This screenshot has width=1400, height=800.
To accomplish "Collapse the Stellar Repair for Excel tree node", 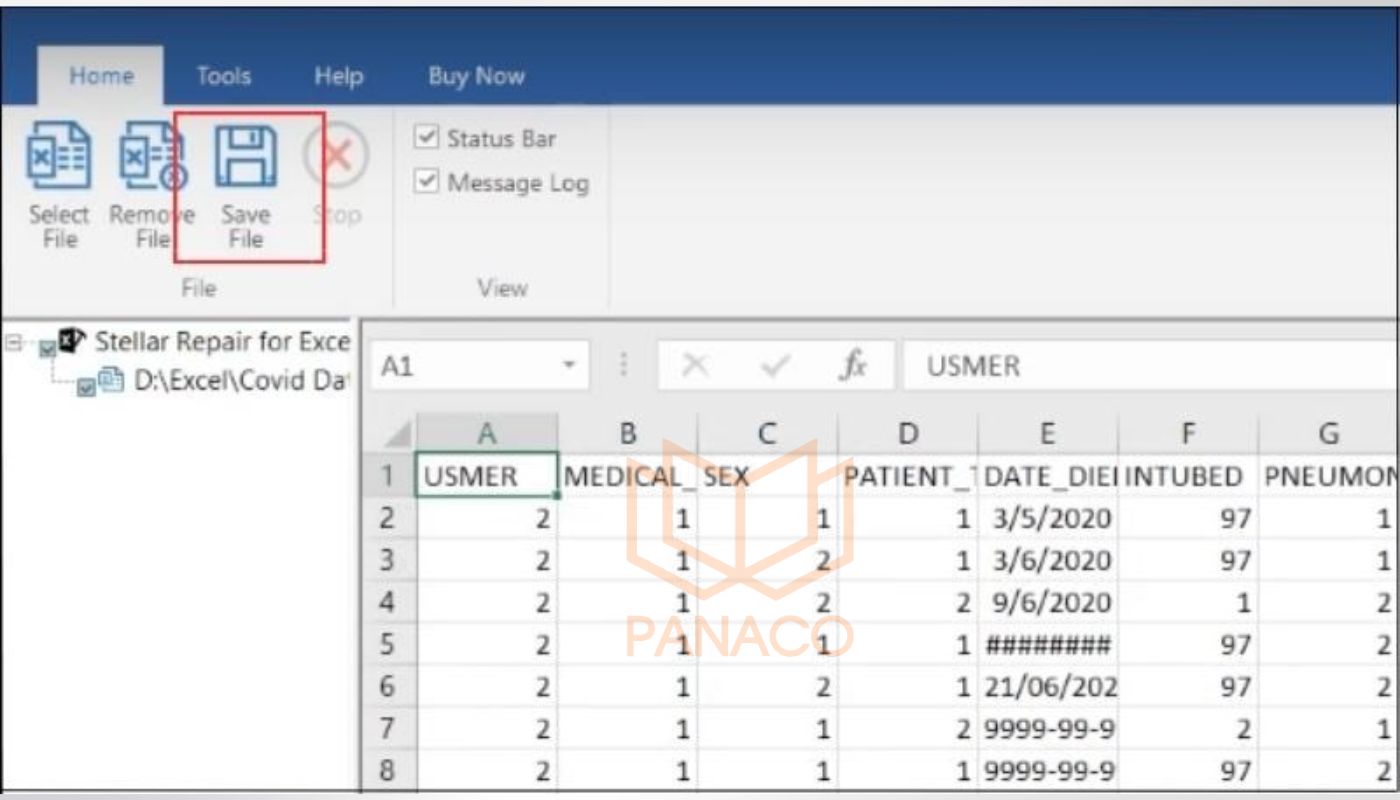I will (x=12, y=342).
